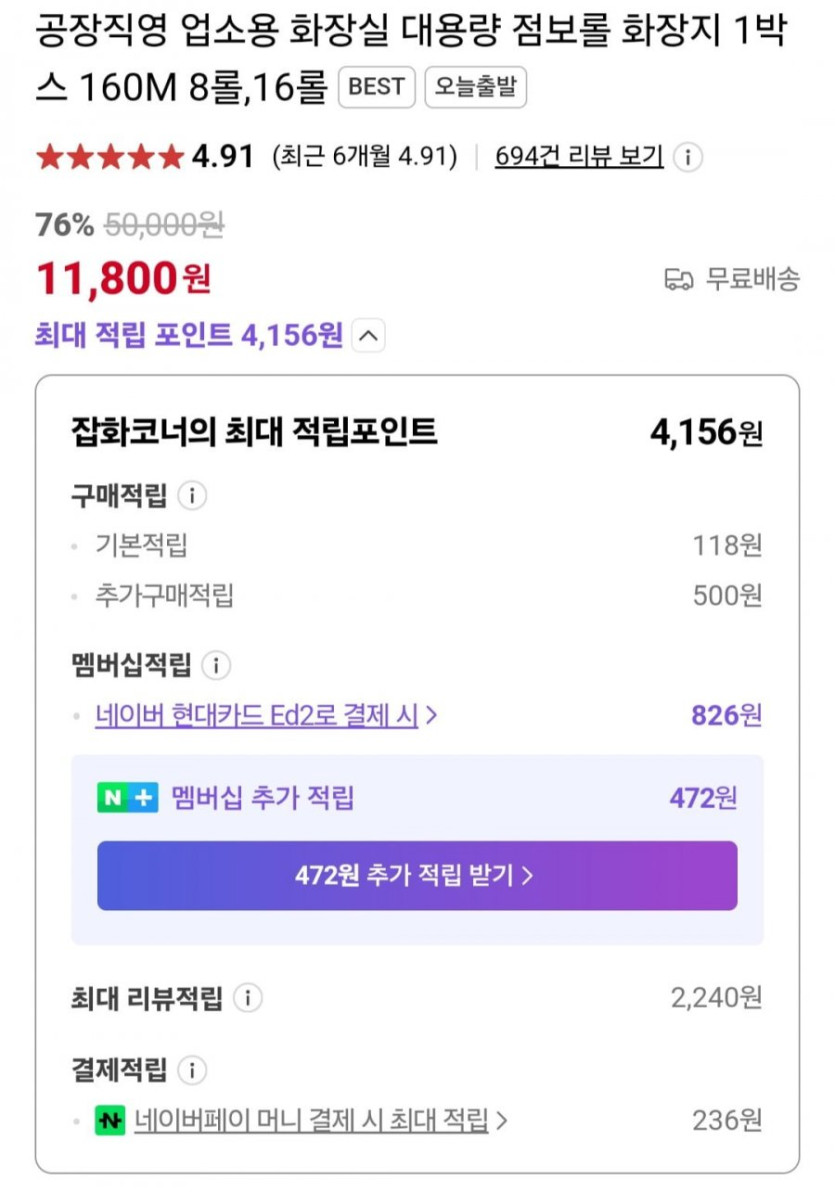835x1192 pixels.
Task: Click the BEST badge
Action: [x=376, y=88]
